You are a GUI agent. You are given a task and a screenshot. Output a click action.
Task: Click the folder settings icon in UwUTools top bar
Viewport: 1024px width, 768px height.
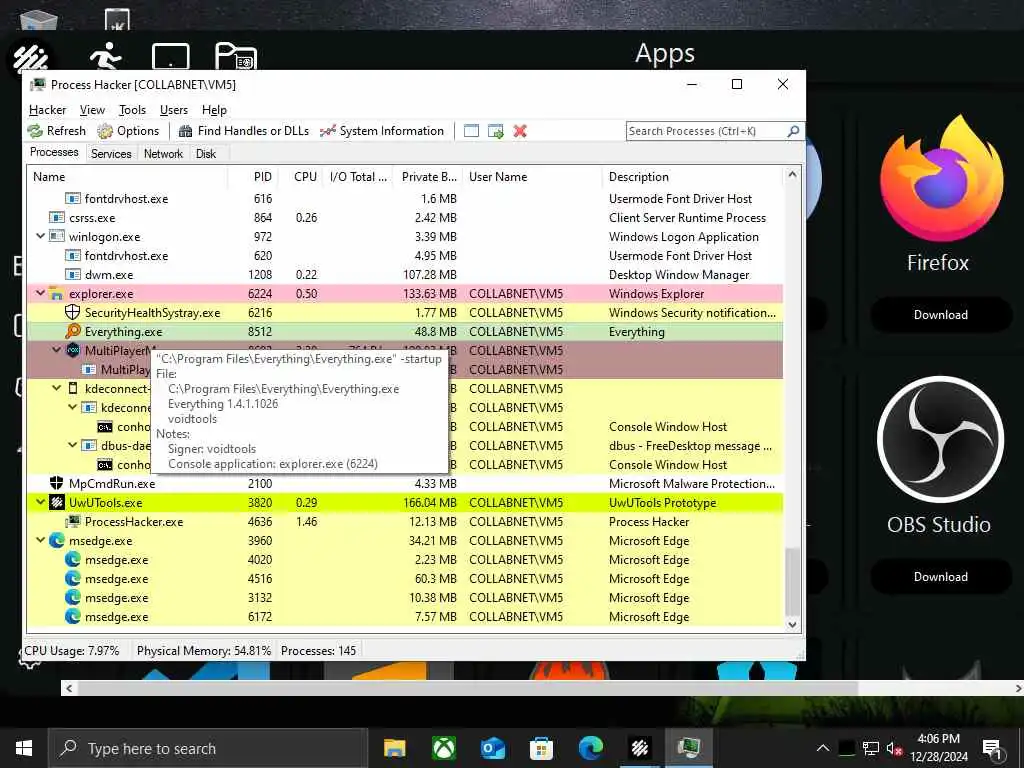235,57
